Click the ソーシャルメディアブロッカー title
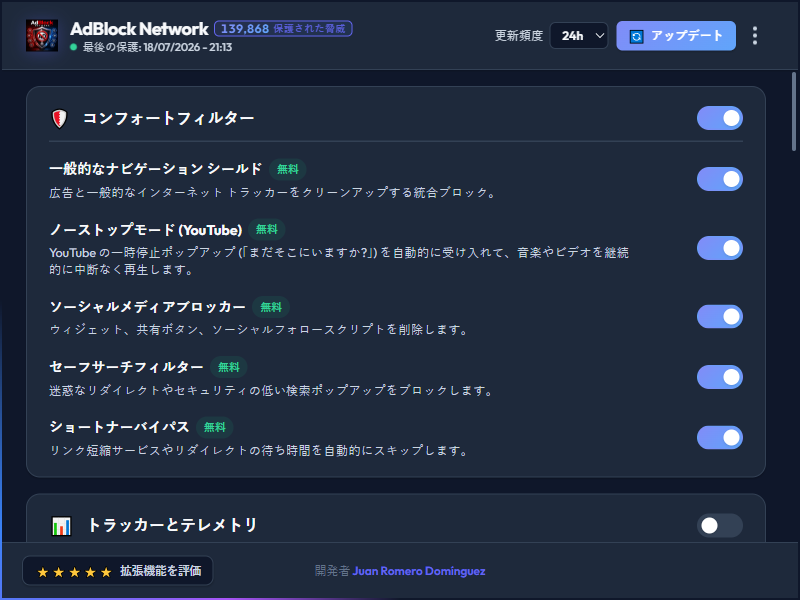Viewport: 800px width, 600px height. [x=147, y=307]
